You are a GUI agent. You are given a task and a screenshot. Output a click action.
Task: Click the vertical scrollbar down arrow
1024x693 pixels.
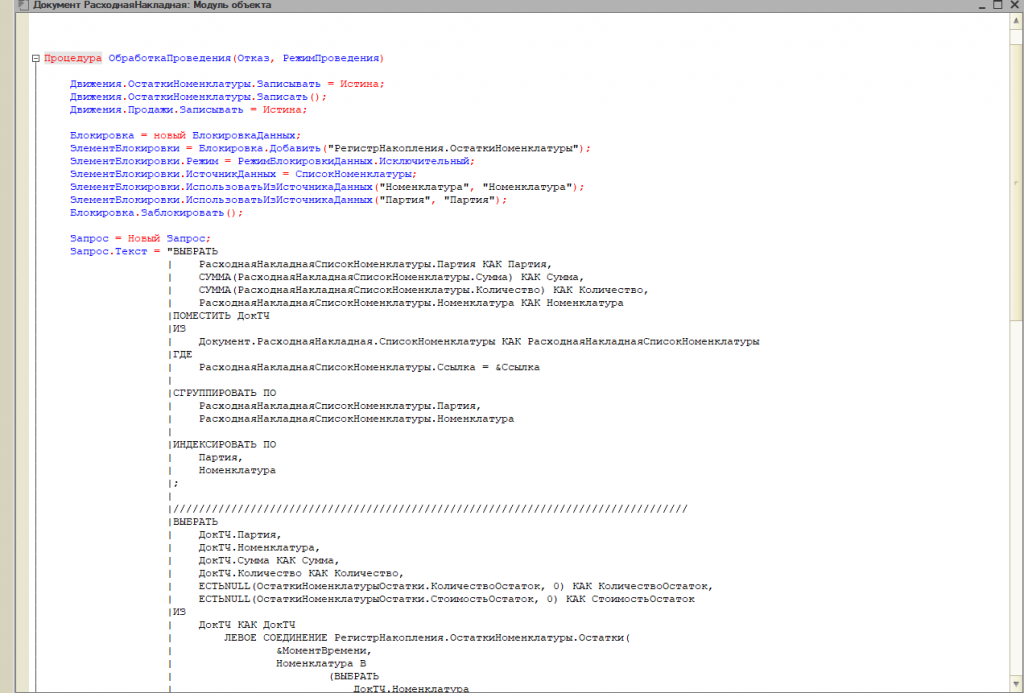(x=1017, y=686)
